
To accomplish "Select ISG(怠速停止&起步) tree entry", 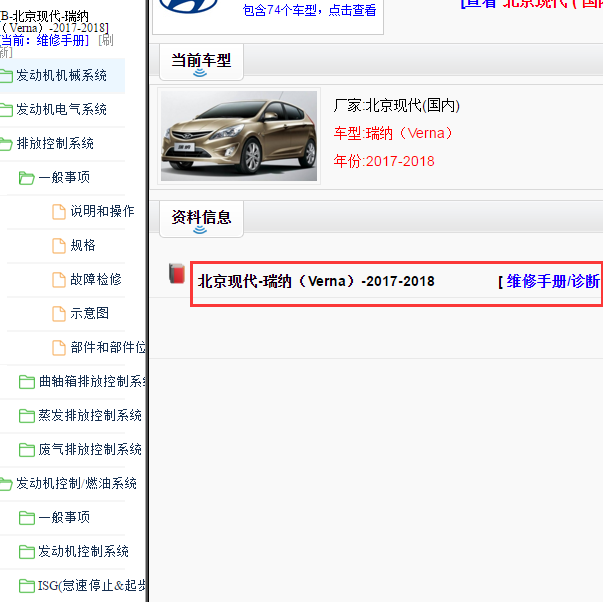I will [92, 585].
